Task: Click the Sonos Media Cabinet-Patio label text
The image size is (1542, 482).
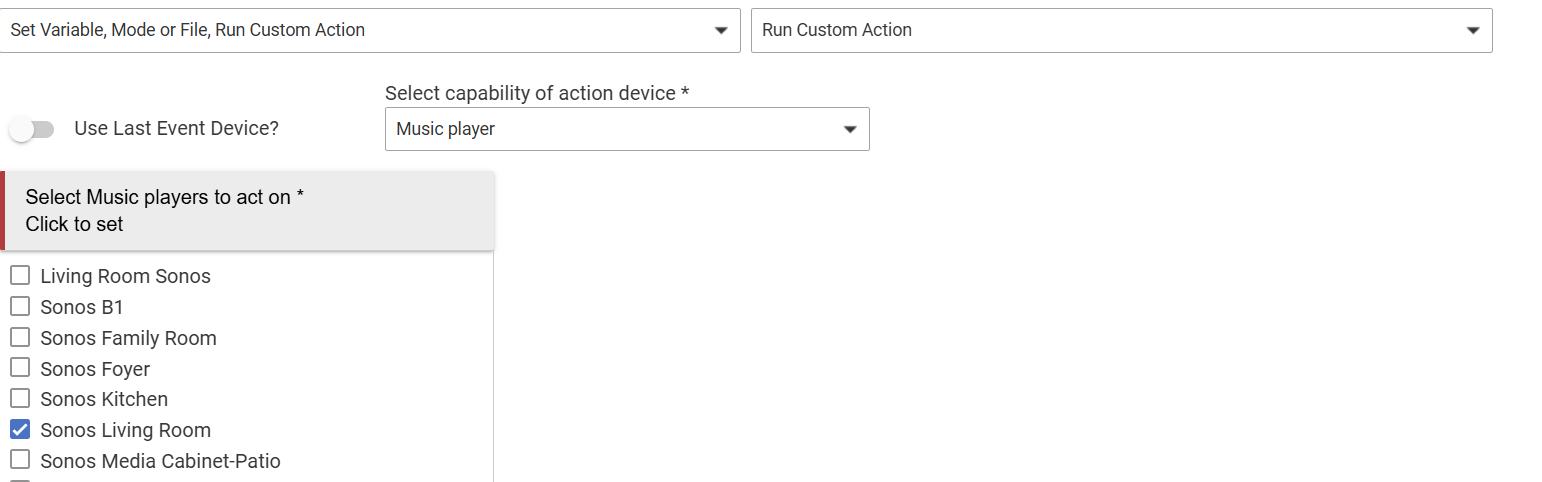Action: (160, 461)
